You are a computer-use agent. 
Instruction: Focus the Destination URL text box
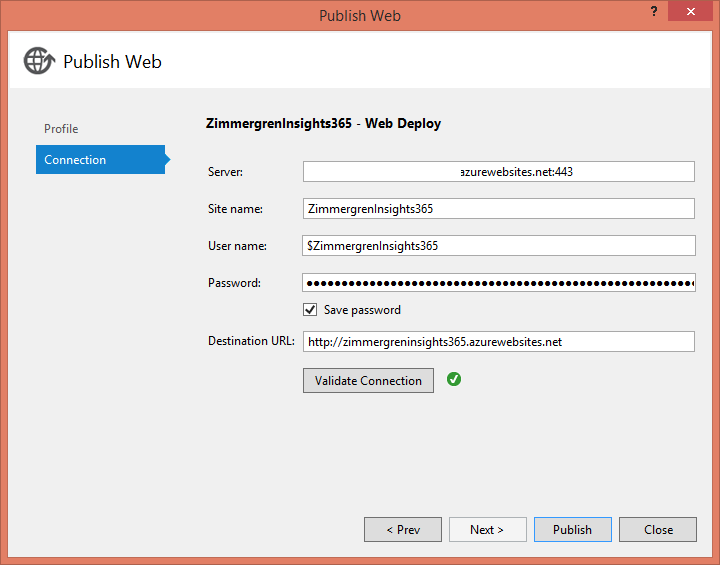(x=498, y=342)
